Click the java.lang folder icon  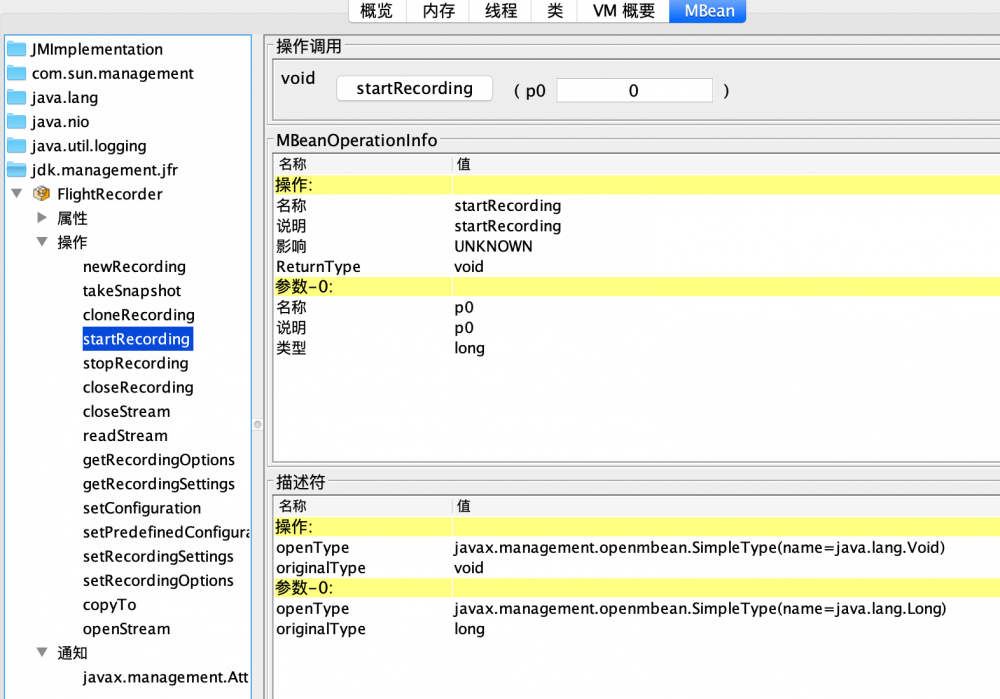(17, 97)
